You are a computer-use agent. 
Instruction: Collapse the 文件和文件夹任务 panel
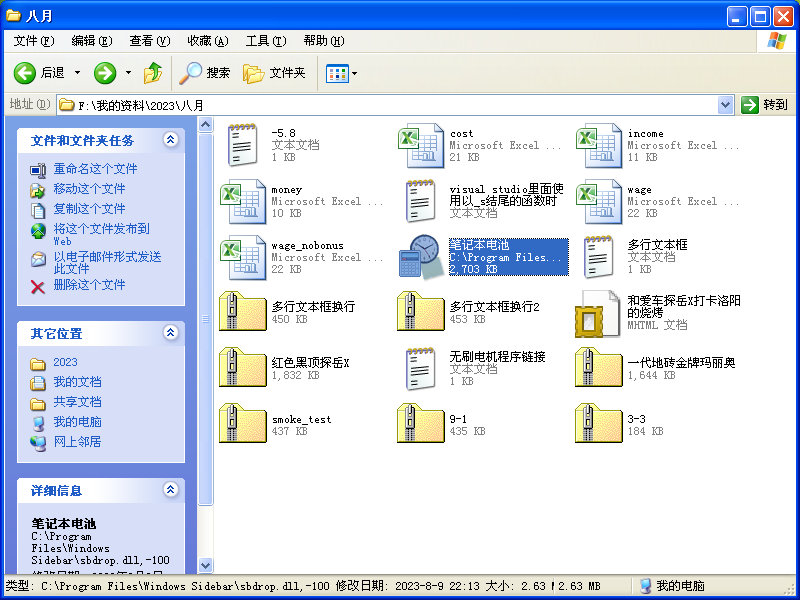[x=170, y=140]
